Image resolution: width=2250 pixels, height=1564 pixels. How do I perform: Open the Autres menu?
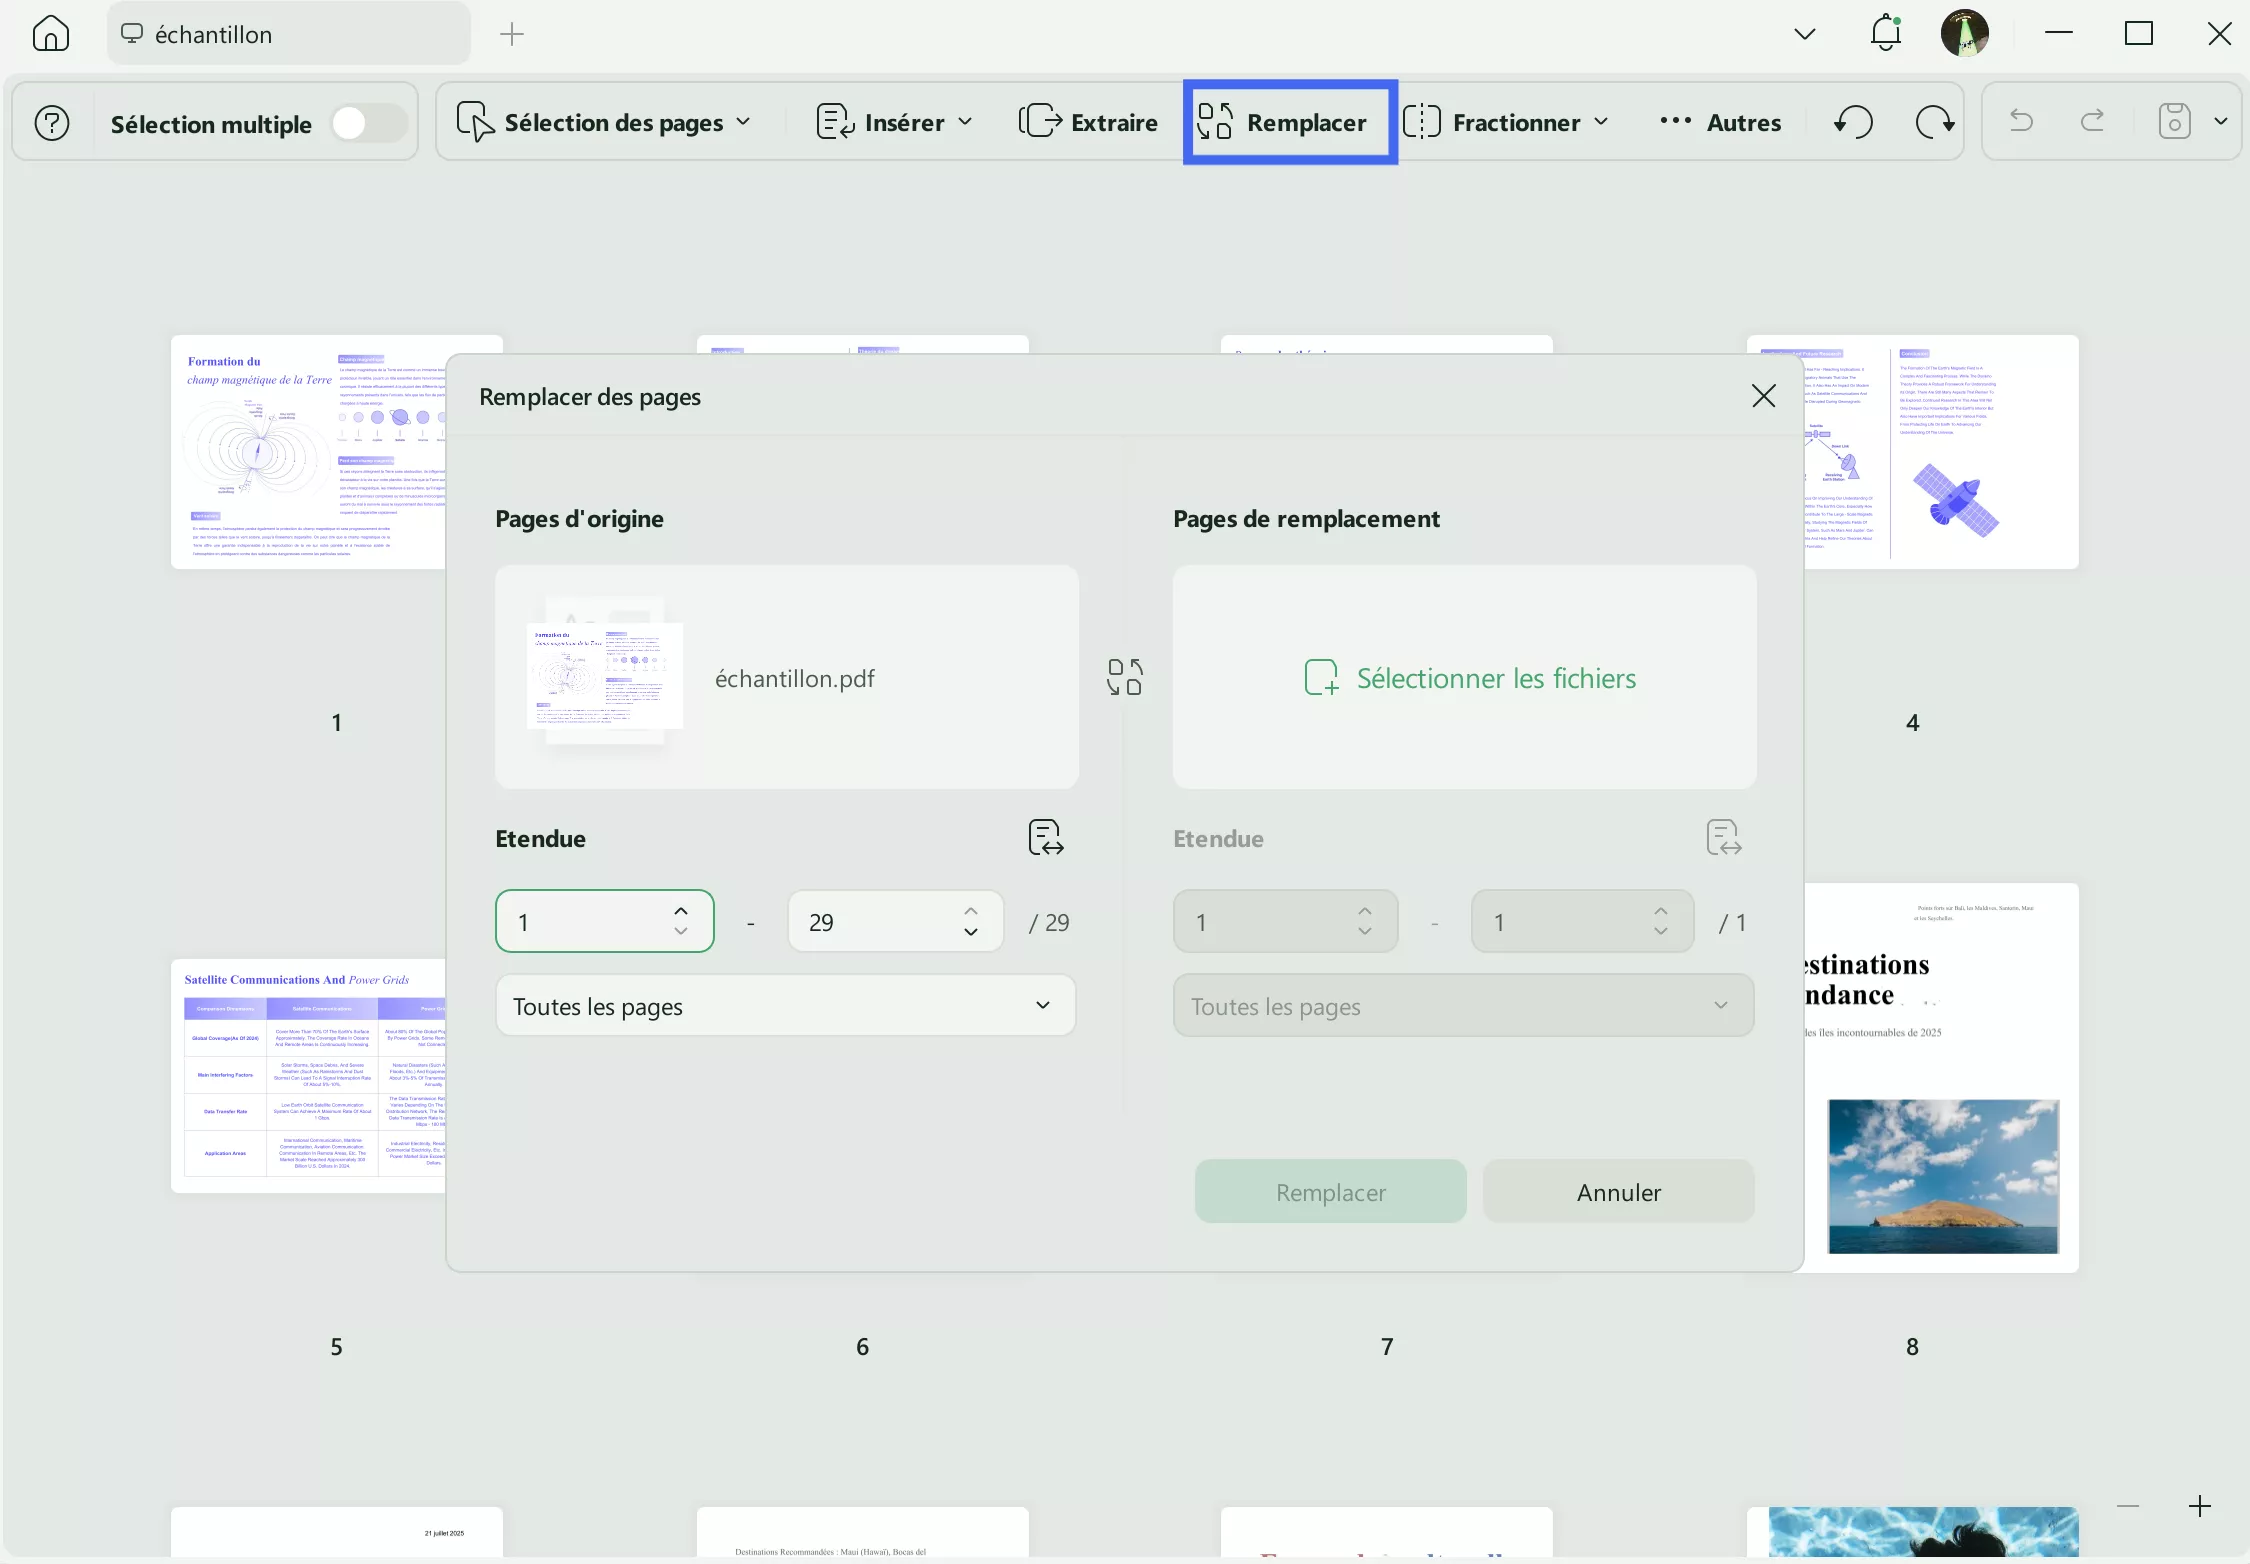(1720, 122)
